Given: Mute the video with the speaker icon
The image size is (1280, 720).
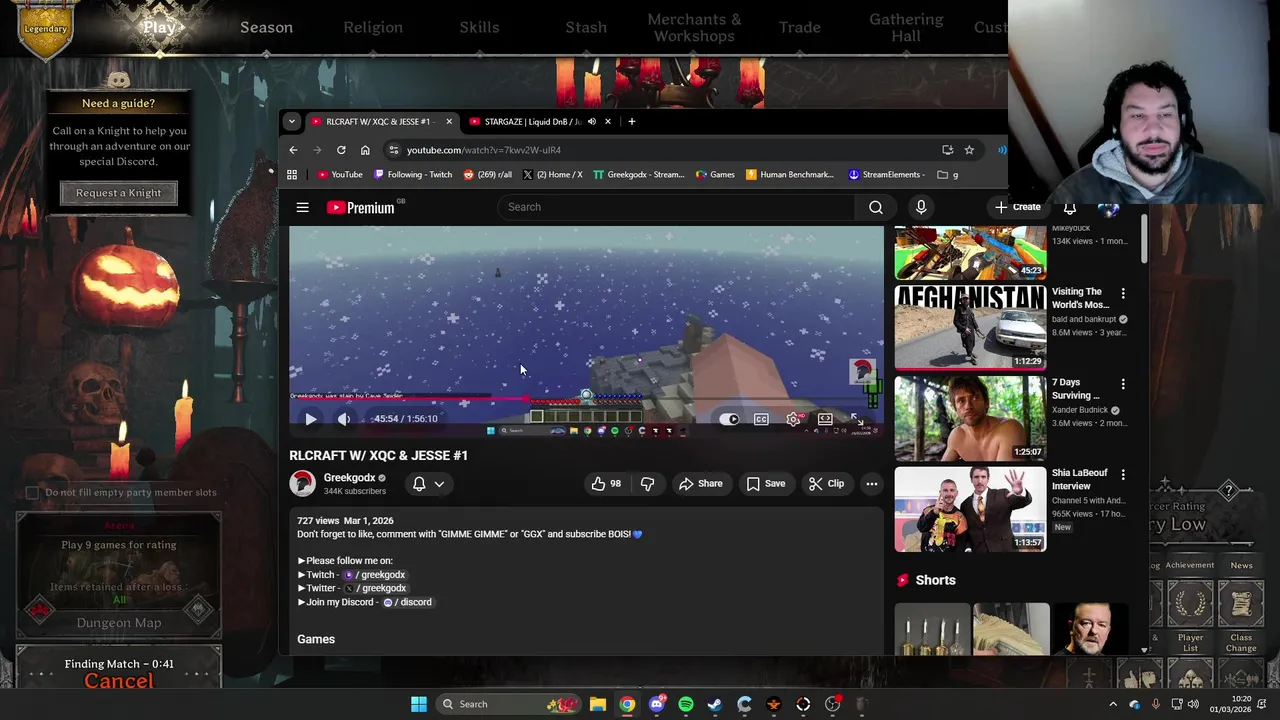Looking at the screenshot, I should pos(343,419).
